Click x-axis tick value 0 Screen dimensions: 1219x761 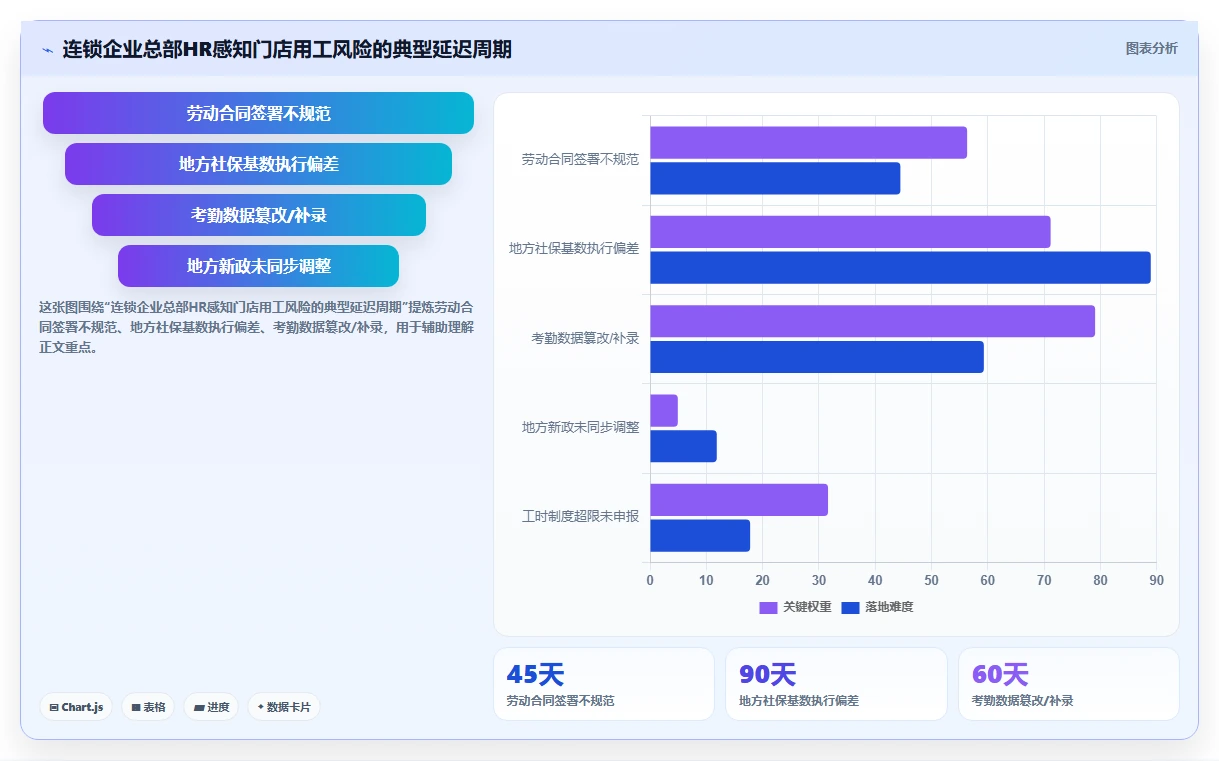coord(650,581)
